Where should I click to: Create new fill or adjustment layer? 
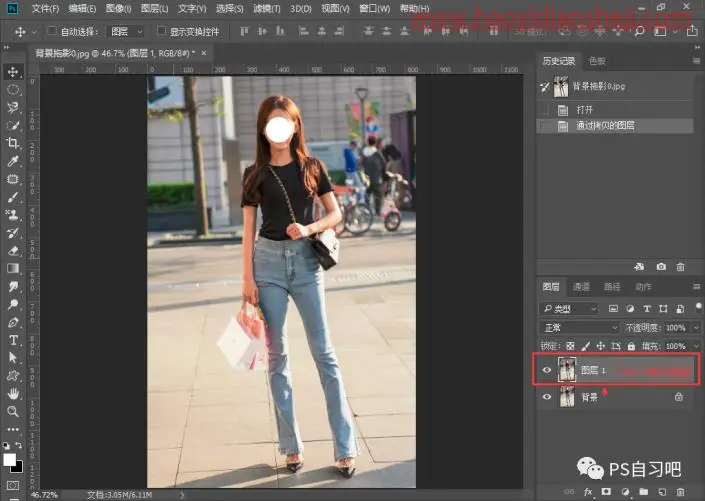point(625,492)
